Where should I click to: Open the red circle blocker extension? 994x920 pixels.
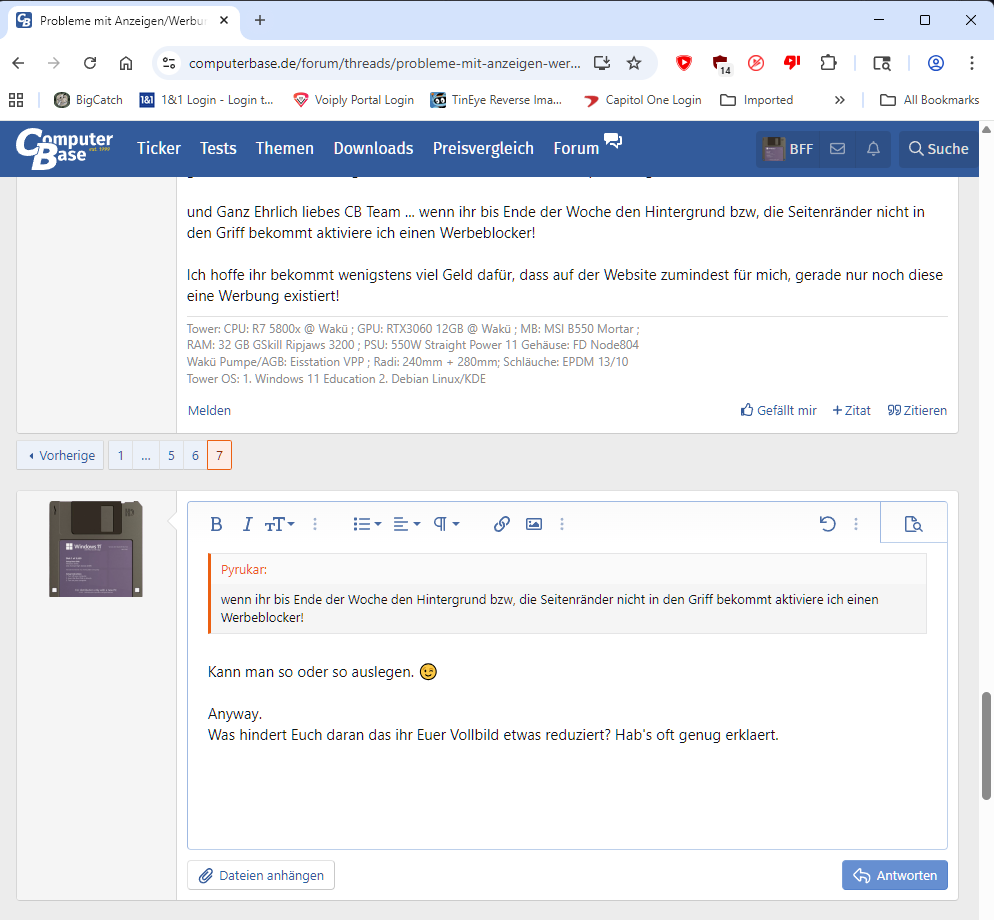[x=756, y=63]
